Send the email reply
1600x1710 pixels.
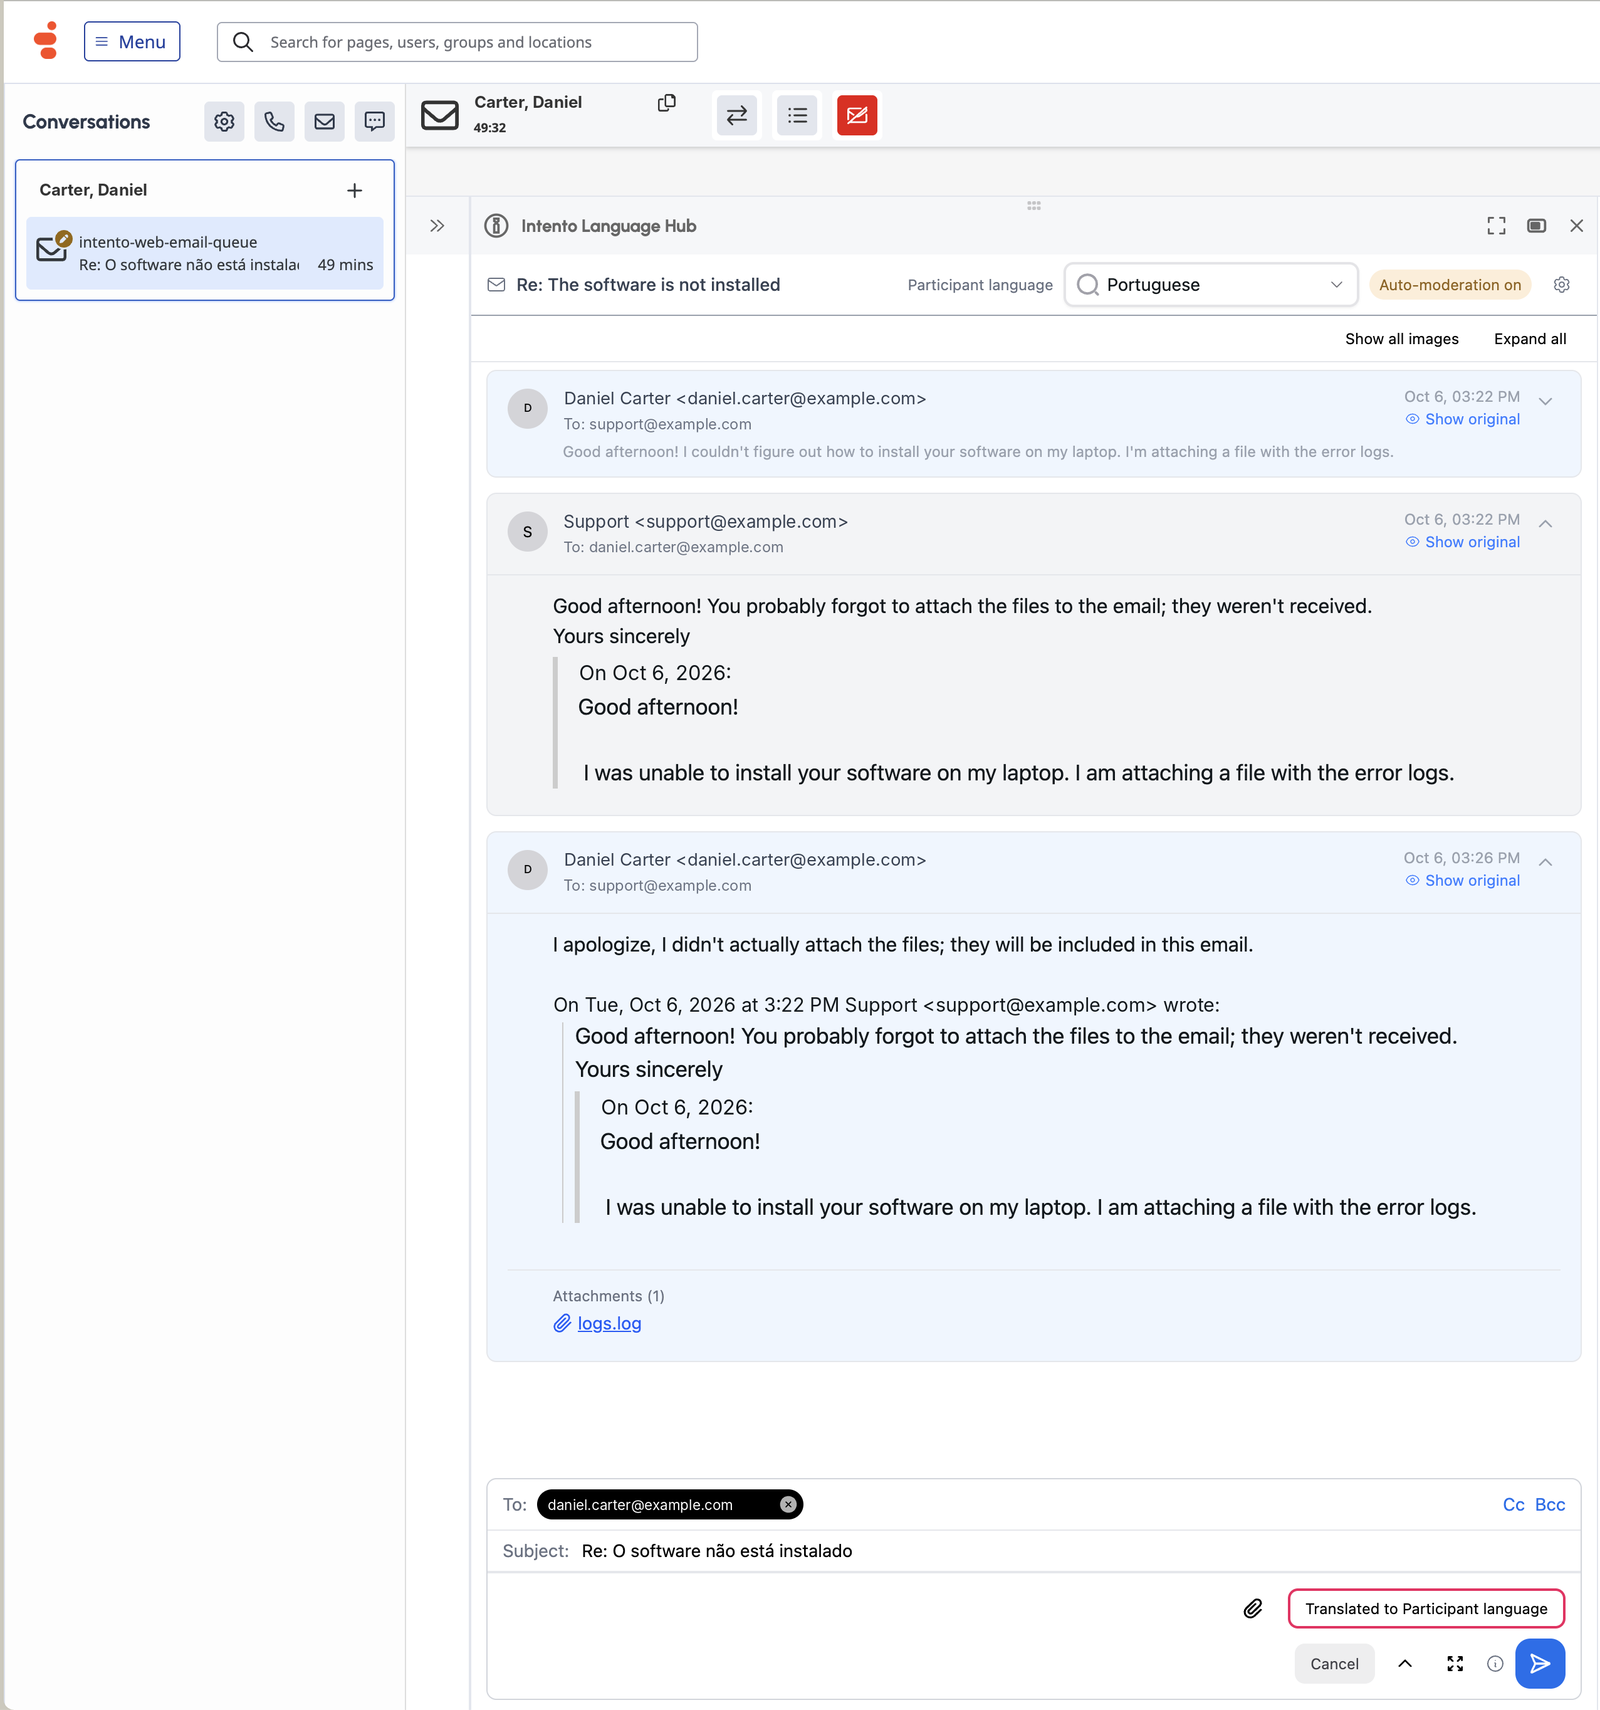click(1540, 1664)
